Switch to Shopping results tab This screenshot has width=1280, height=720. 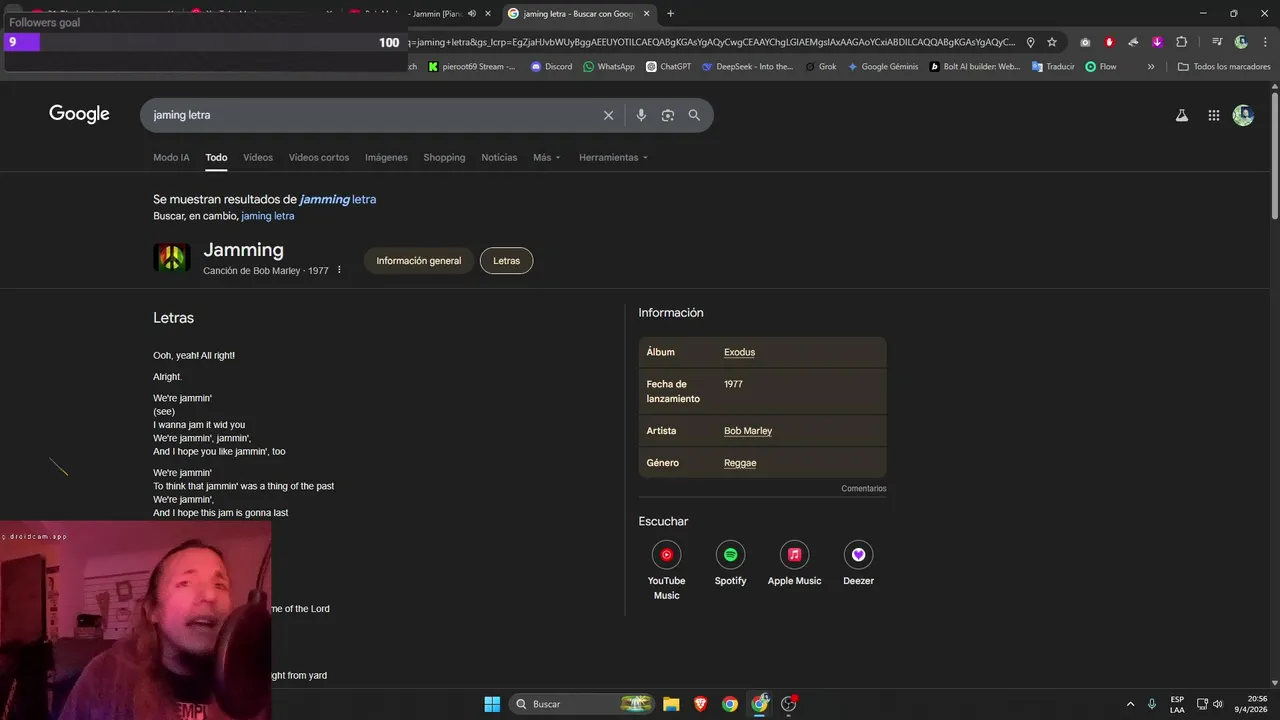pyautogui.click(x=444, y=157)
